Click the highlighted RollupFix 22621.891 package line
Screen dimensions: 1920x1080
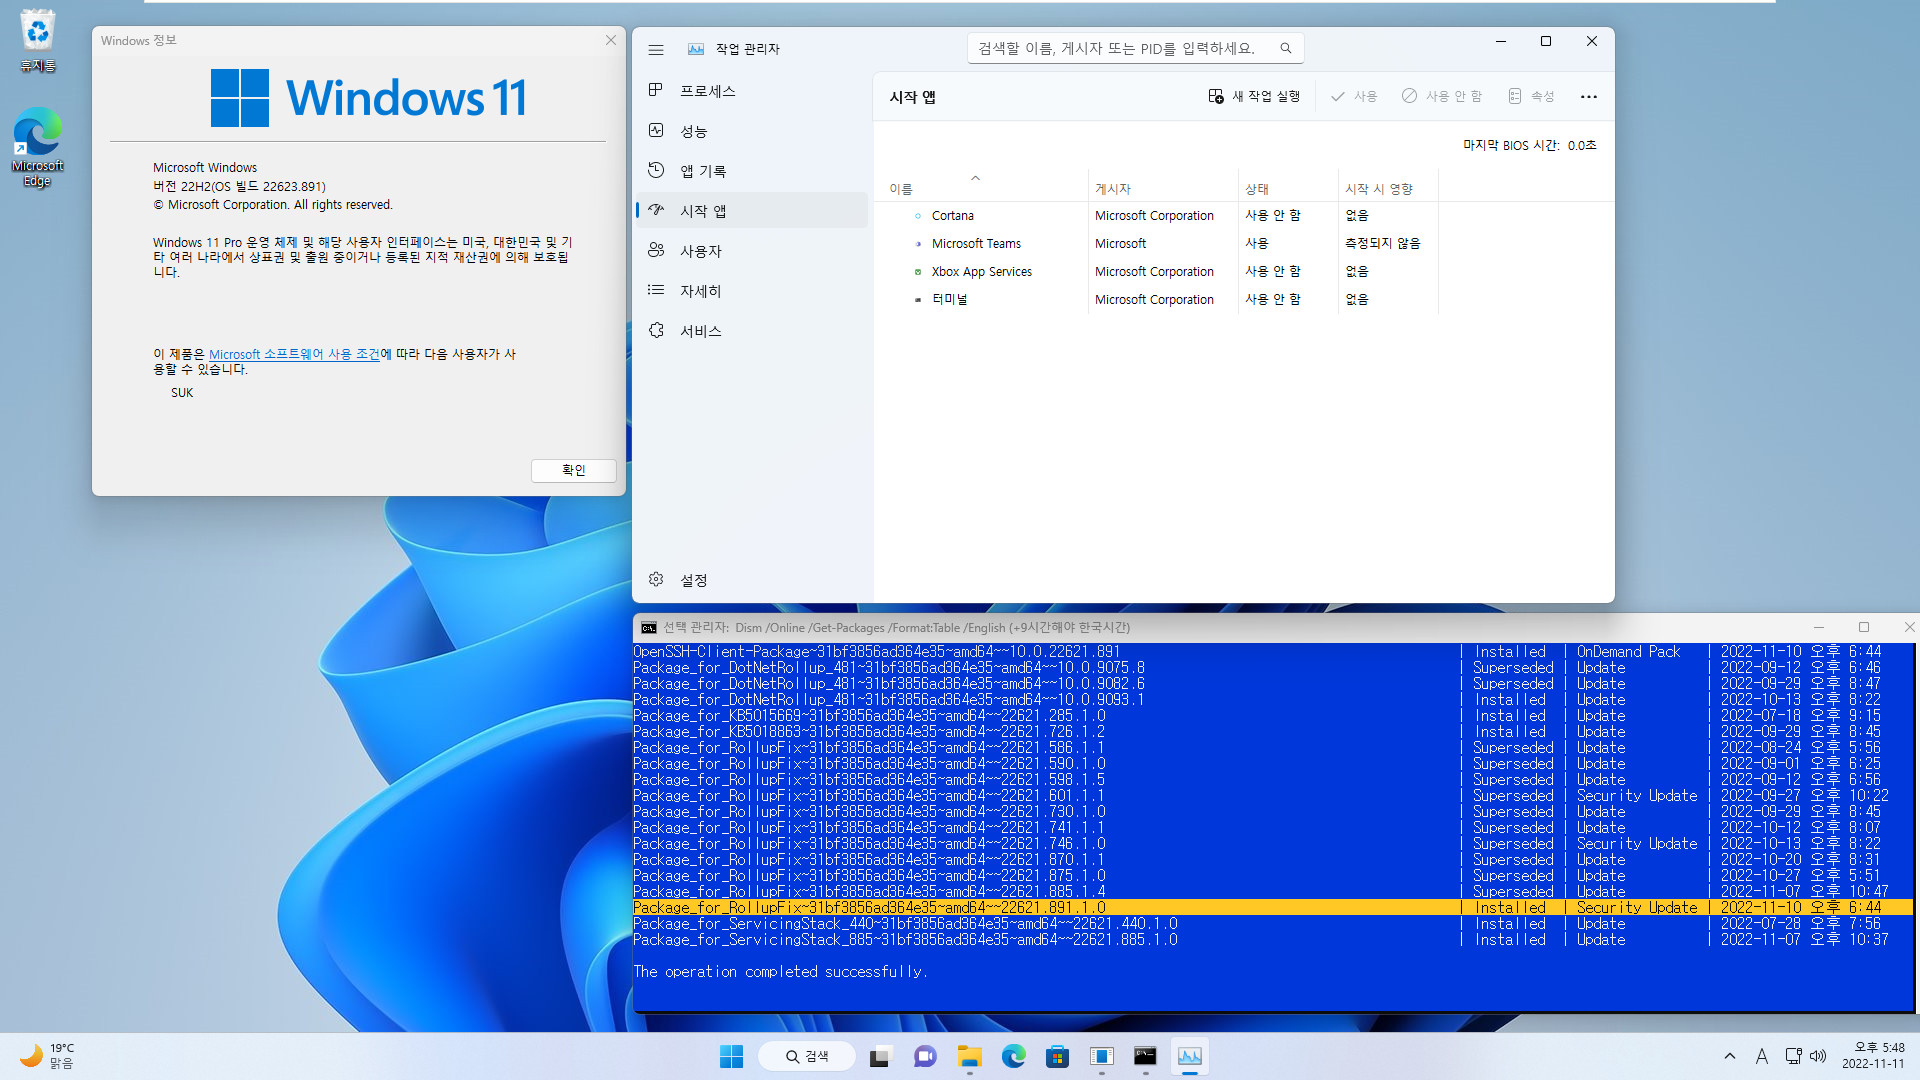click(x=1272, y=908)
